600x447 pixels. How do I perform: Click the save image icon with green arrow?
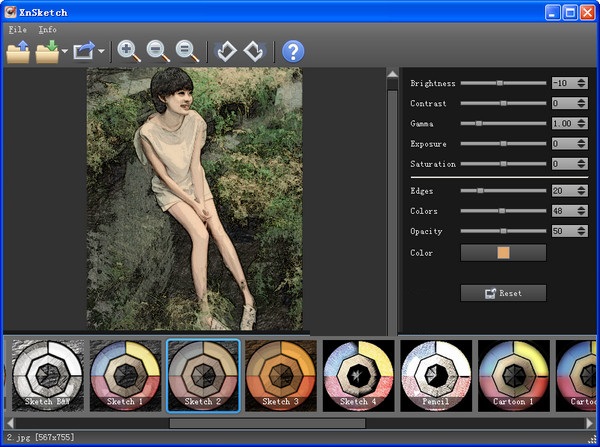pyautogui.click(x=47, y=51)
